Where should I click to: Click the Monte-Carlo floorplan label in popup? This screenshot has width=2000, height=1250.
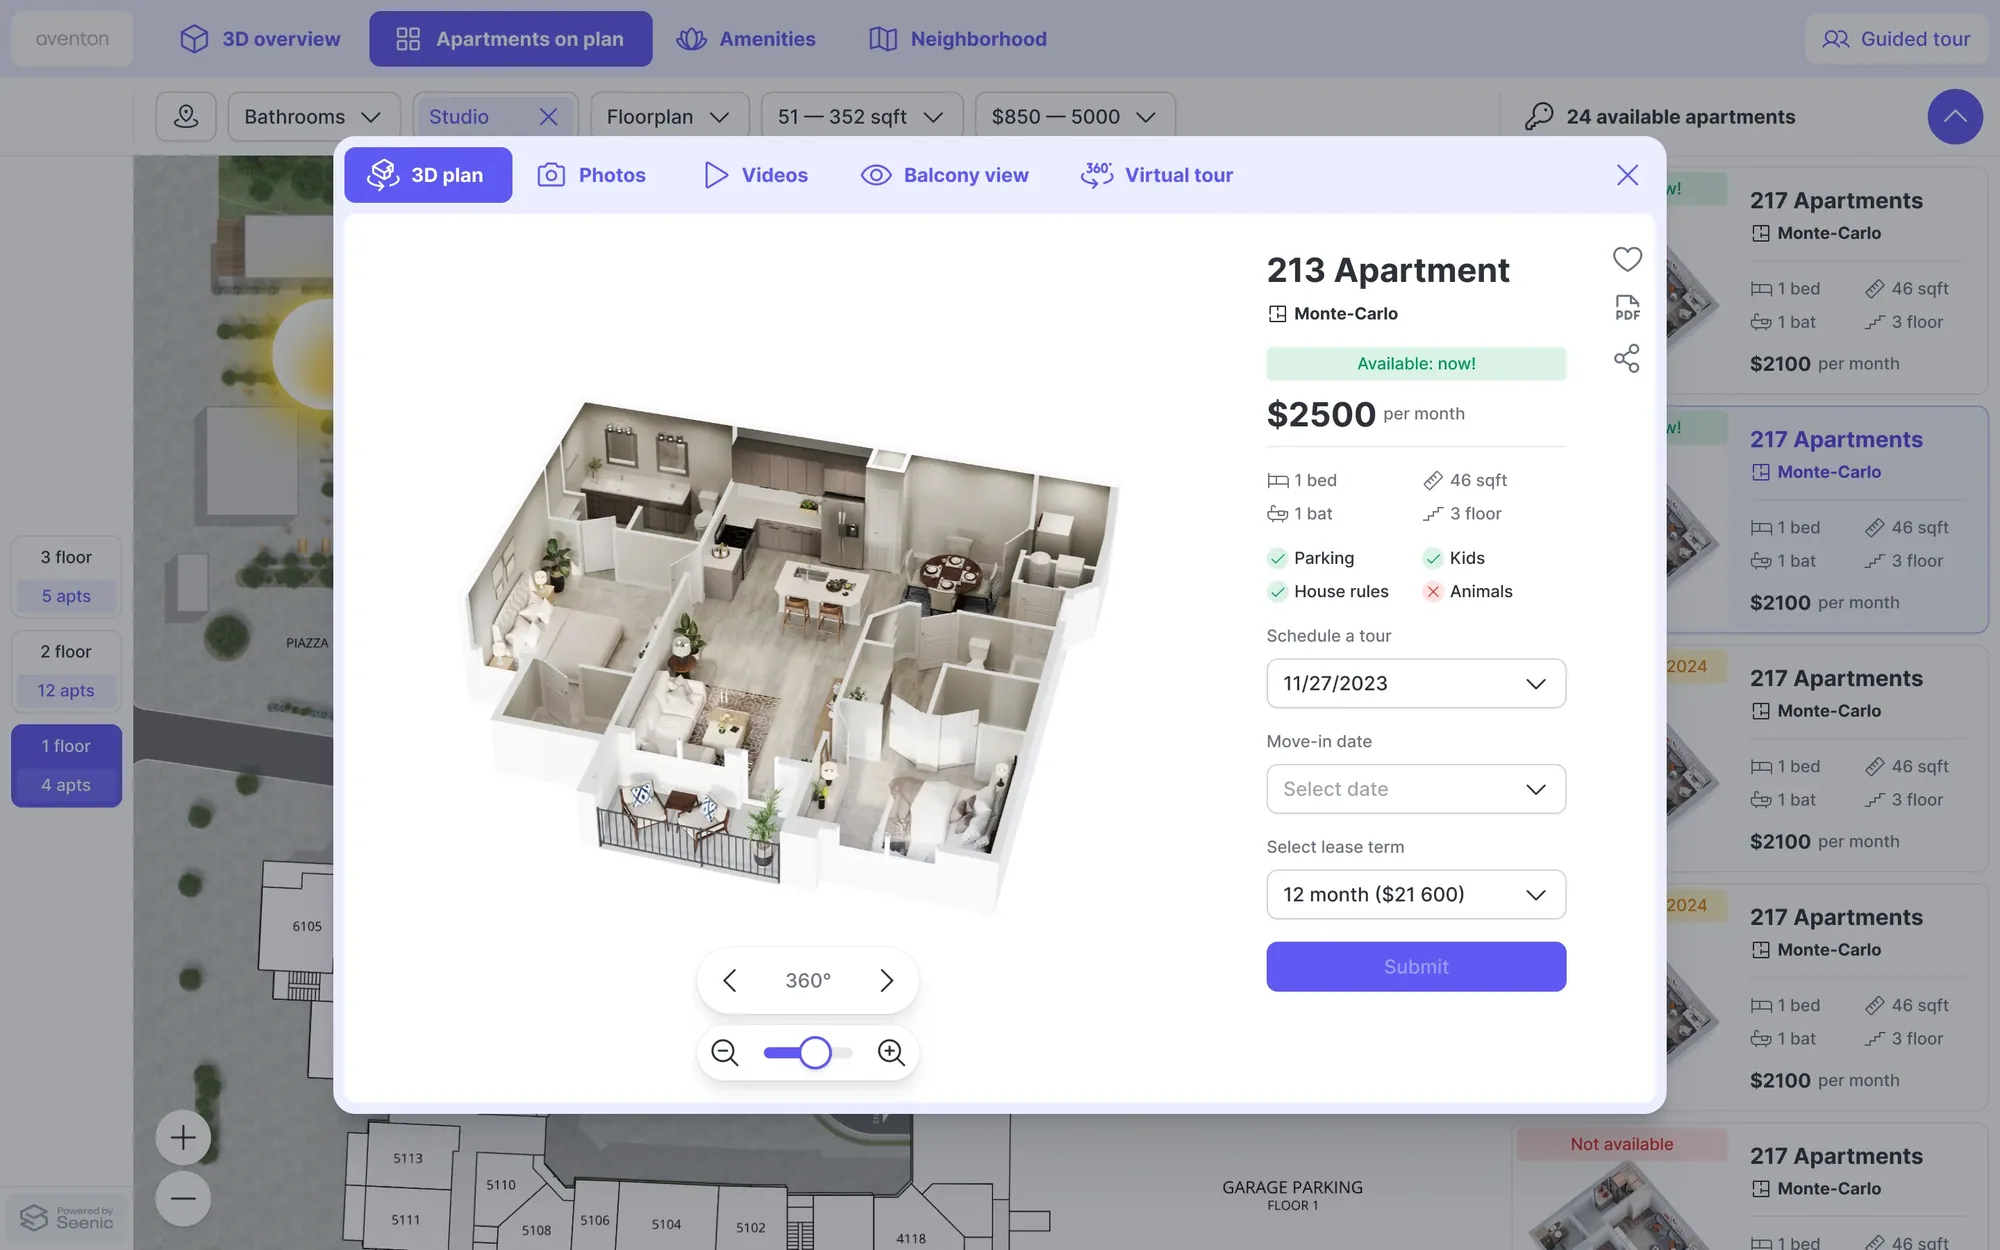(x=1333, y=313)
